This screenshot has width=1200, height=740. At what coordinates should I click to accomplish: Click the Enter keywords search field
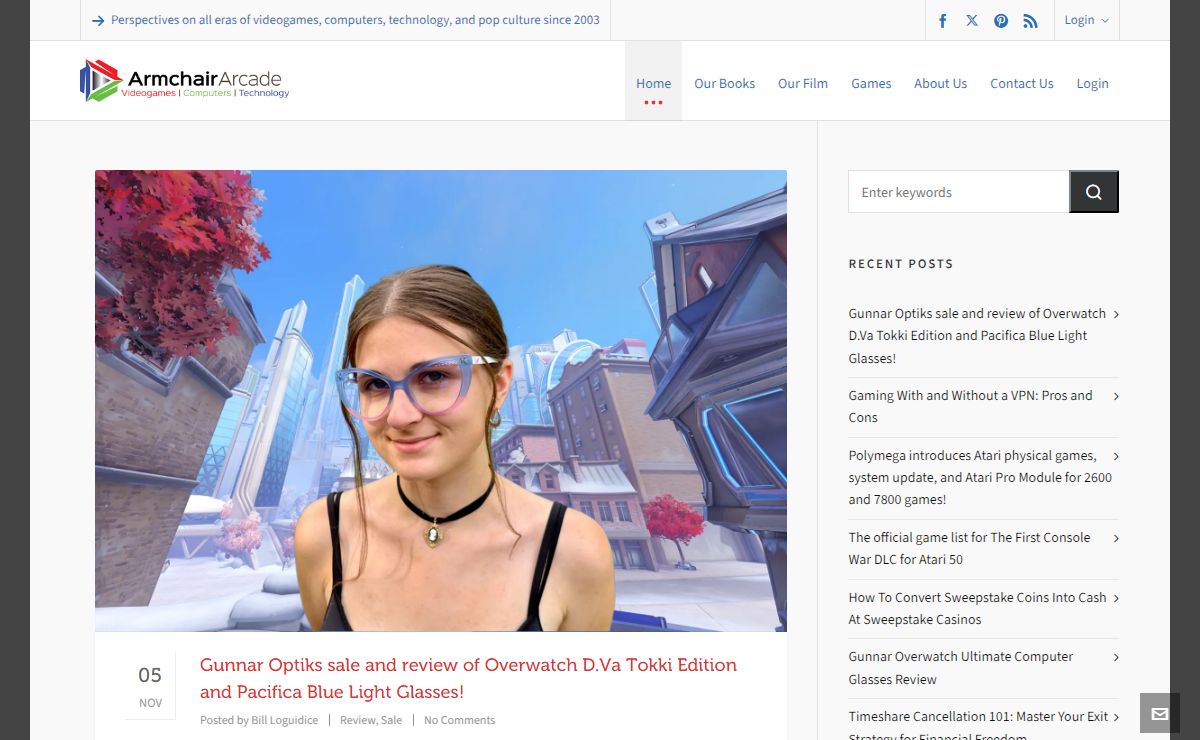[x=959, y=192]
